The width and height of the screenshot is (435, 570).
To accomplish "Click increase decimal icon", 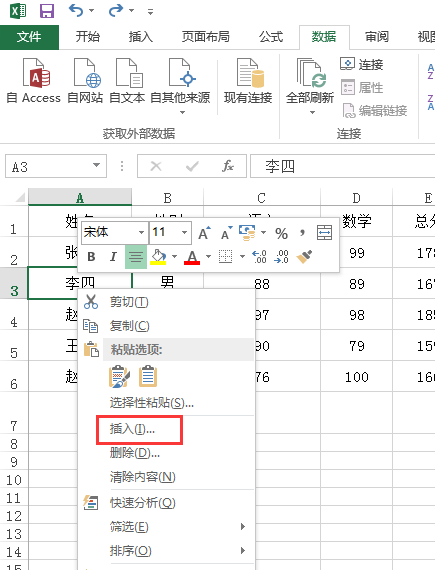I will [x=259, y=257].
